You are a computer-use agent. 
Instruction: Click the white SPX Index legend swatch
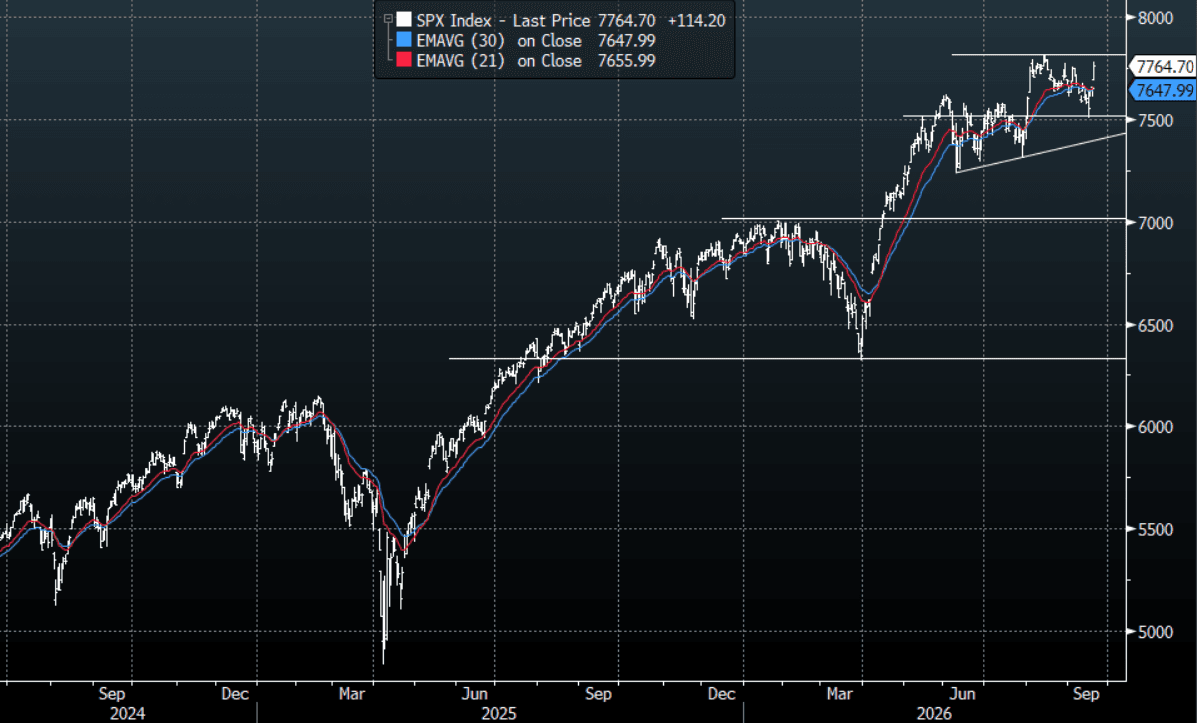[x=404, y=20]
